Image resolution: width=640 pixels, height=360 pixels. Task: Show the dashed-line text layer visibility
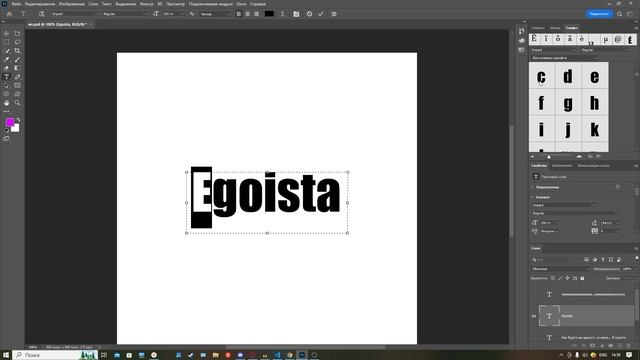[533, 294]
